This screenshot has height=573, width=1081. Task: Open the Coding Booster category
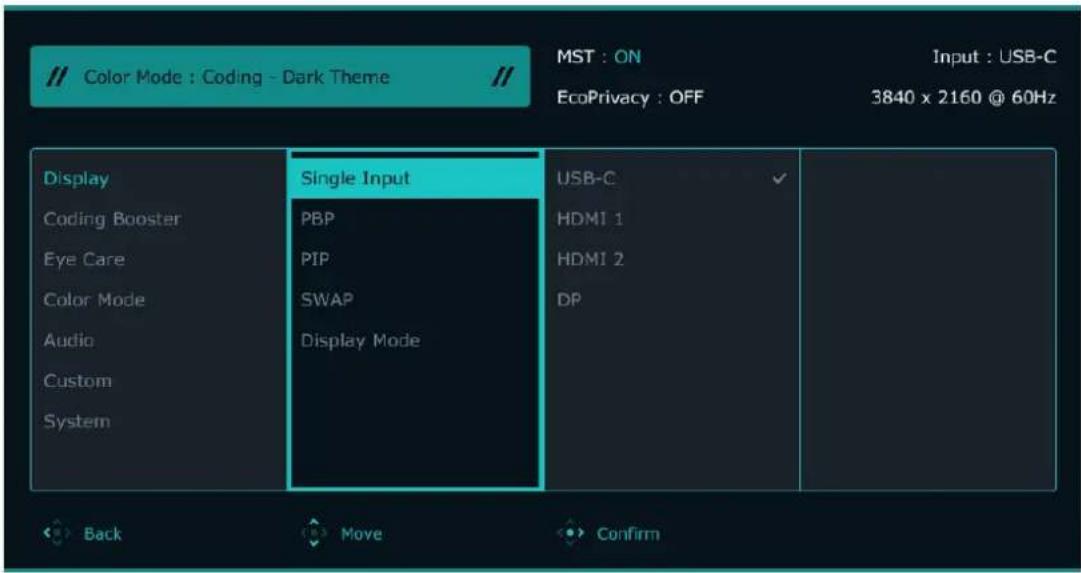(112, 219)
